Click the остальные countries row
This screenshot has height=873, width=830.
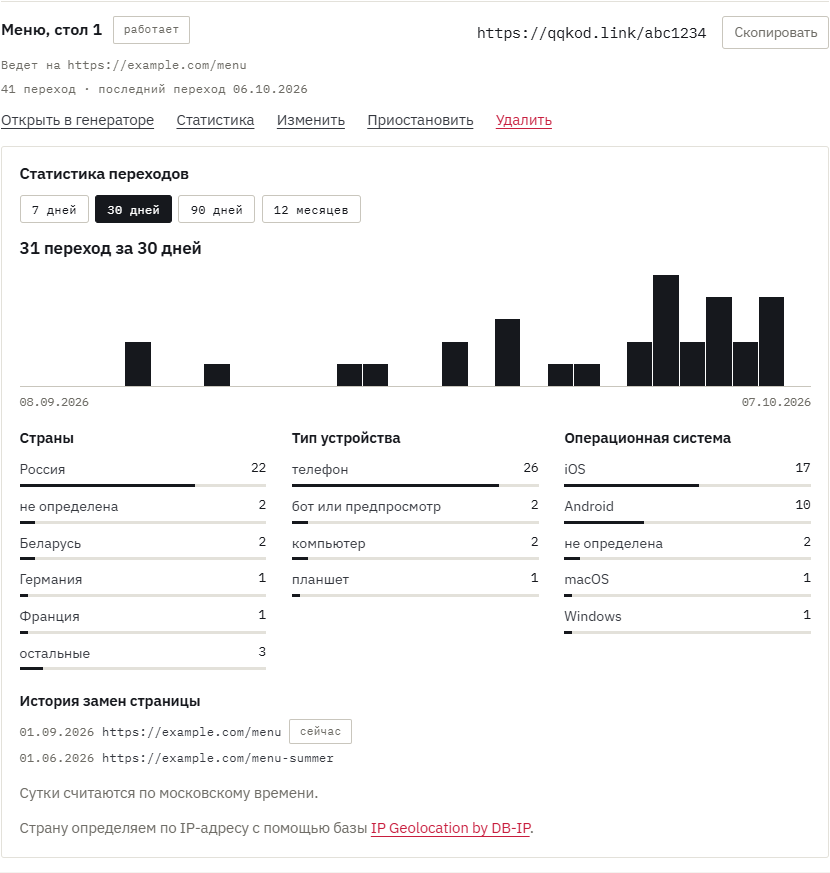[143, 659]
